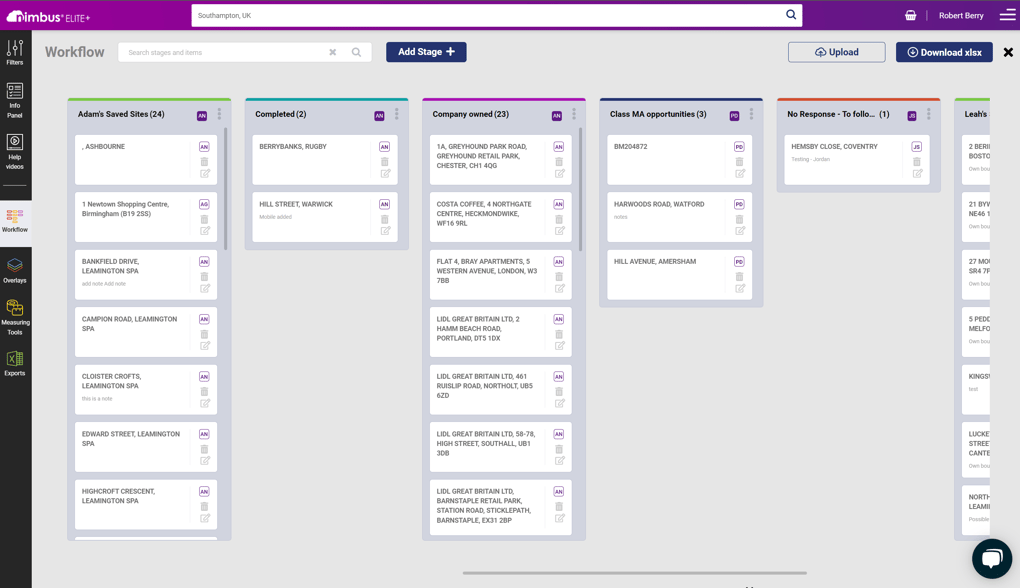Click the Download xlsx button
Viewport: 1020px width, 588px height.
943,51
